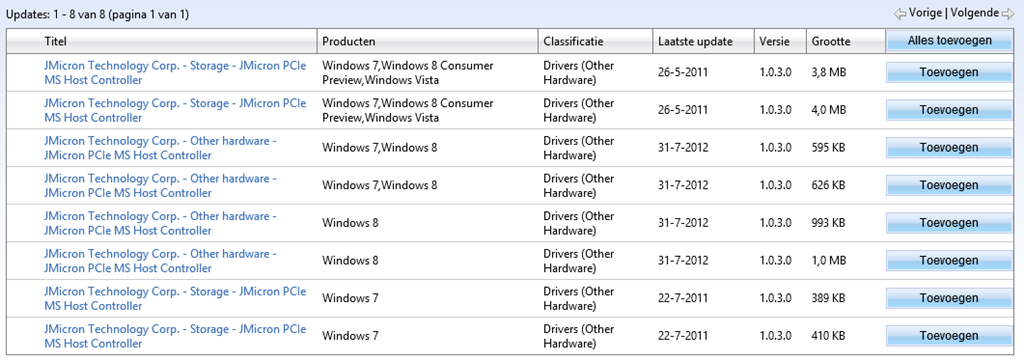Add the 1,0 MB driver with Toevoegen
The image size is (1024, 361).
click(x=950, y=260)
